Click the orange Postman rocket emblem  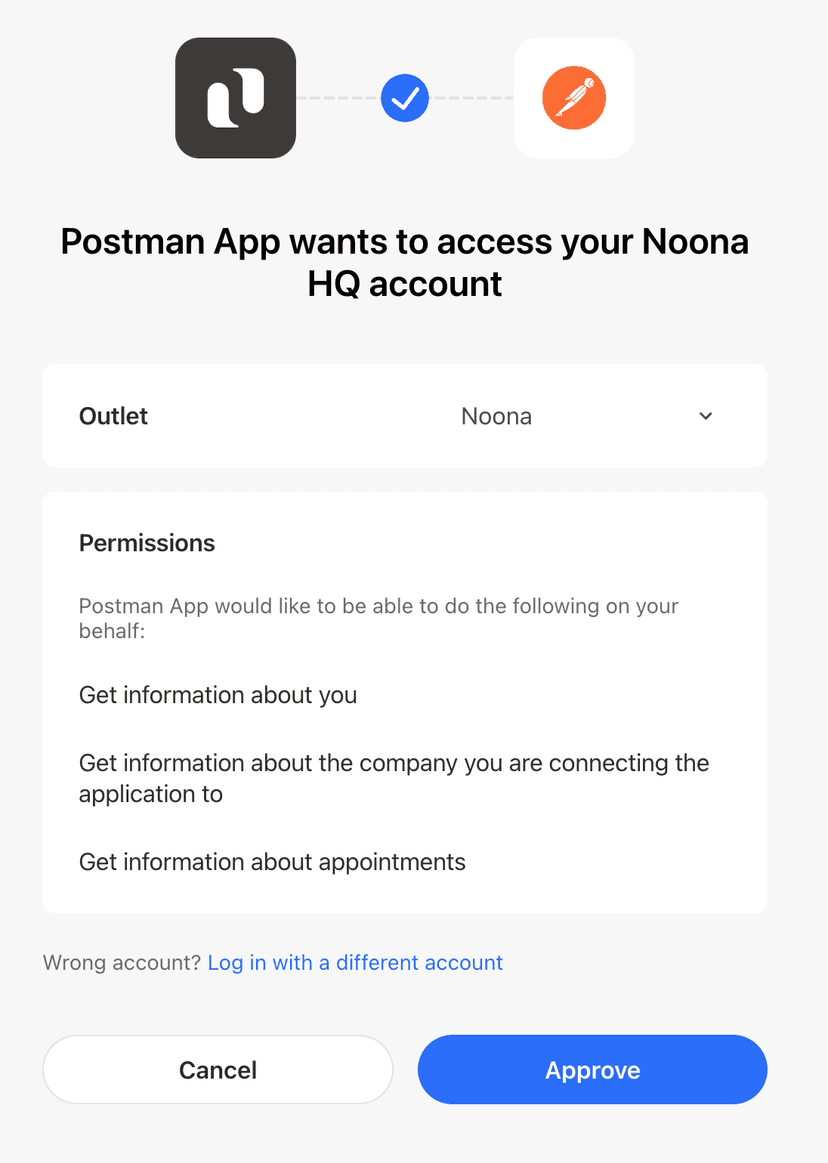(573, 98)
